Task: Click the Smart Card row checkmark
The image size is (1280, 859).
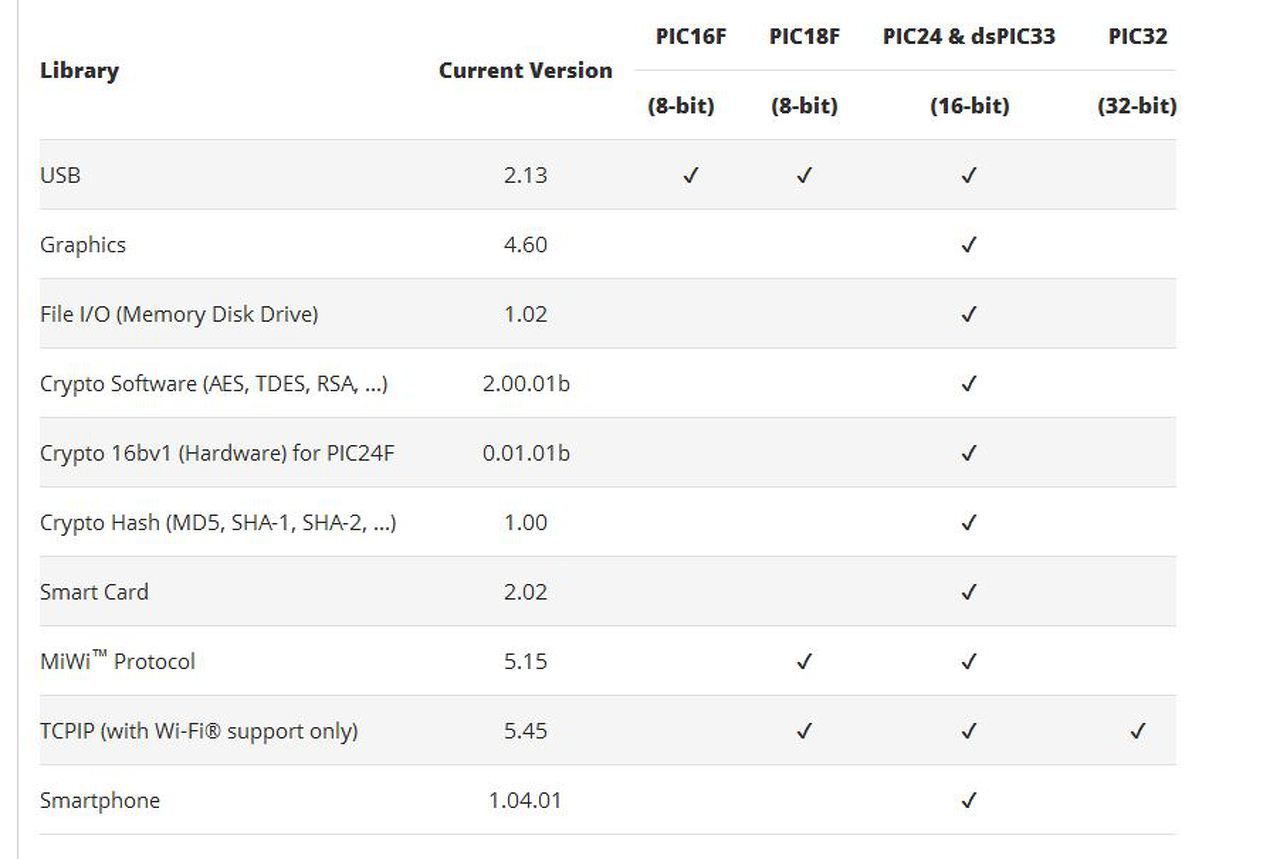Action: pos(968,592)
